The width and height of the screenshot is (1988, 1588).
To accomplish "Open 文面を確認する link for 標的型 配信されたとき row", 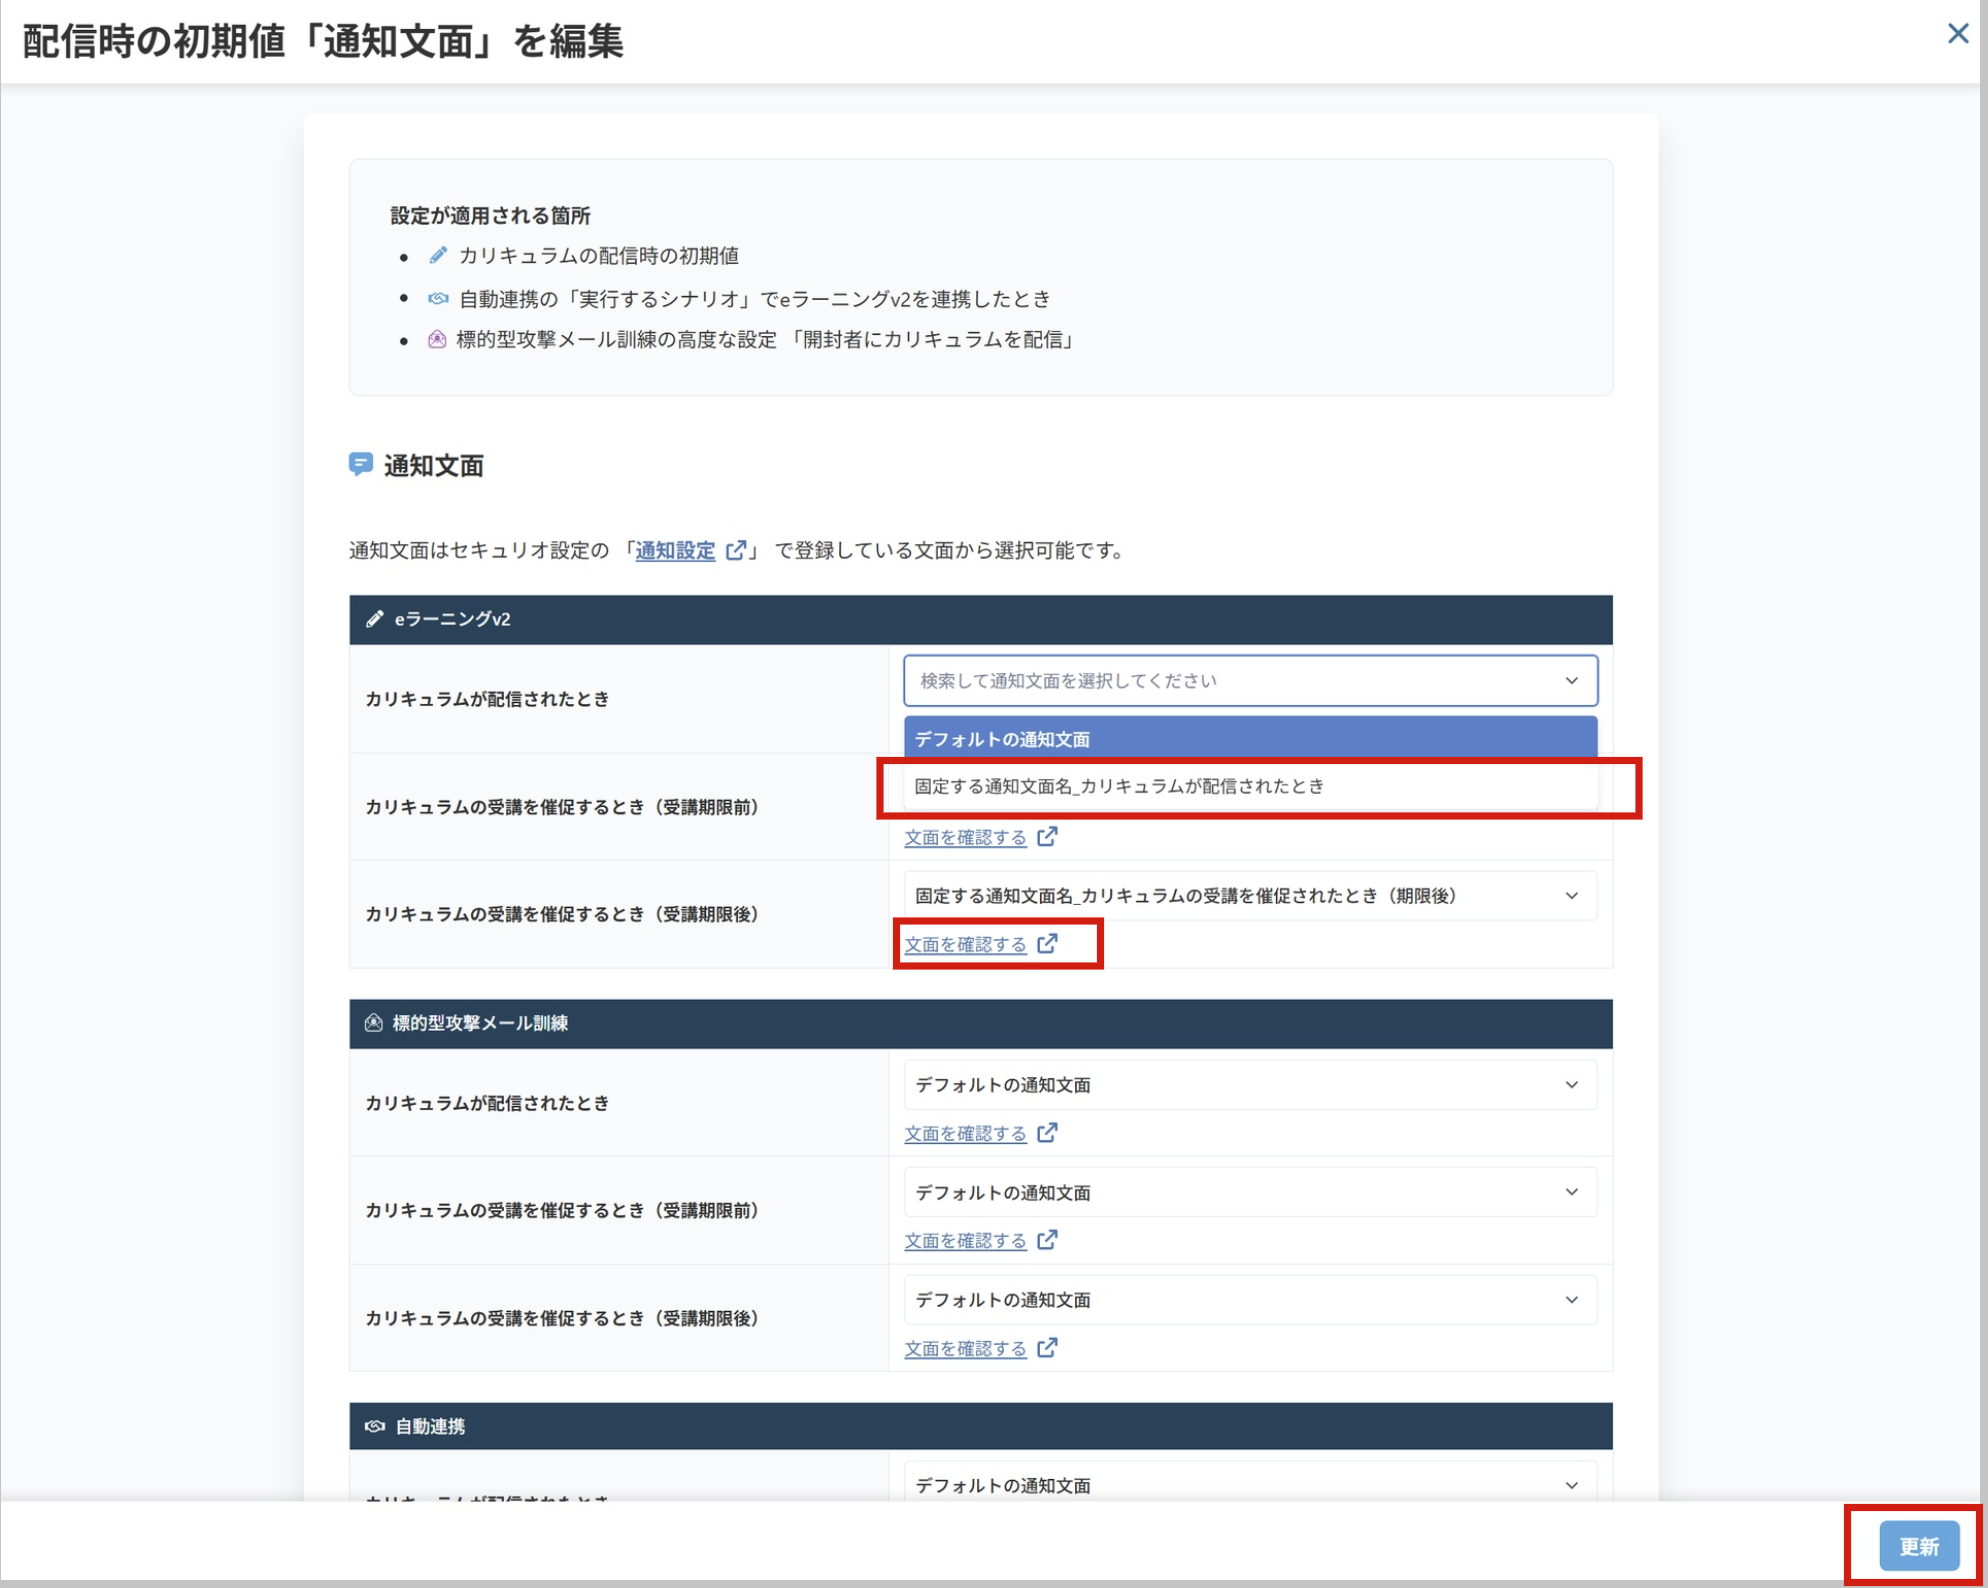I will [966, 1134].
